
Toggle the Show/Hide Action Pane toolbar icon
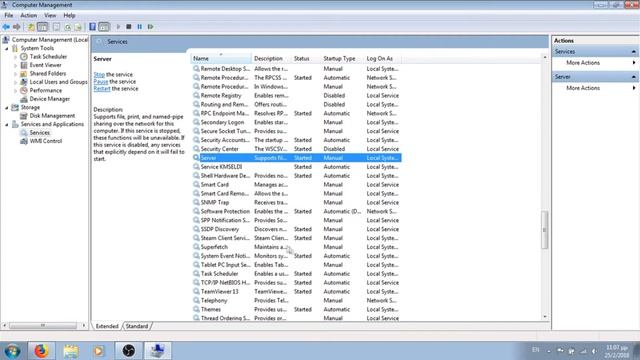[x=104, y=27]
